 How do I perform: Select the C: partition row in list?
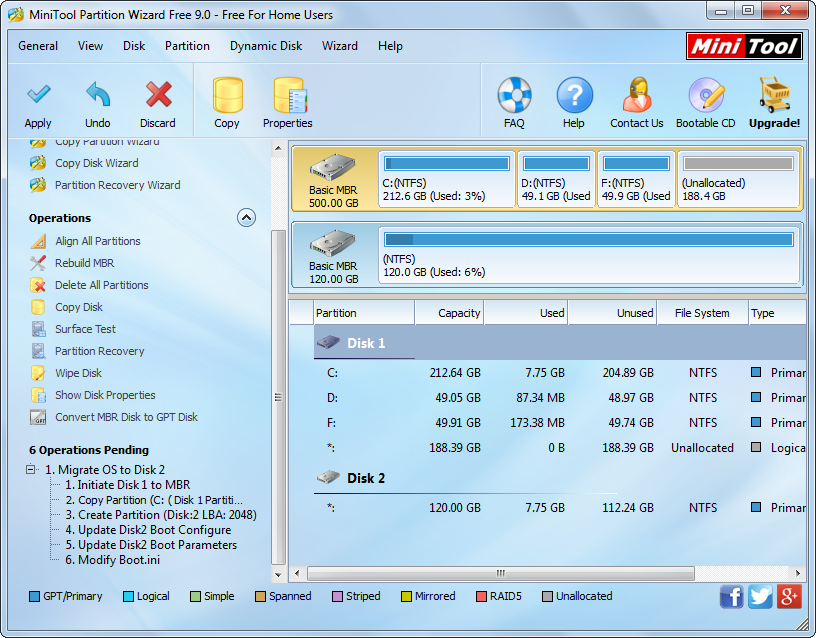click(x=559, y=373)
